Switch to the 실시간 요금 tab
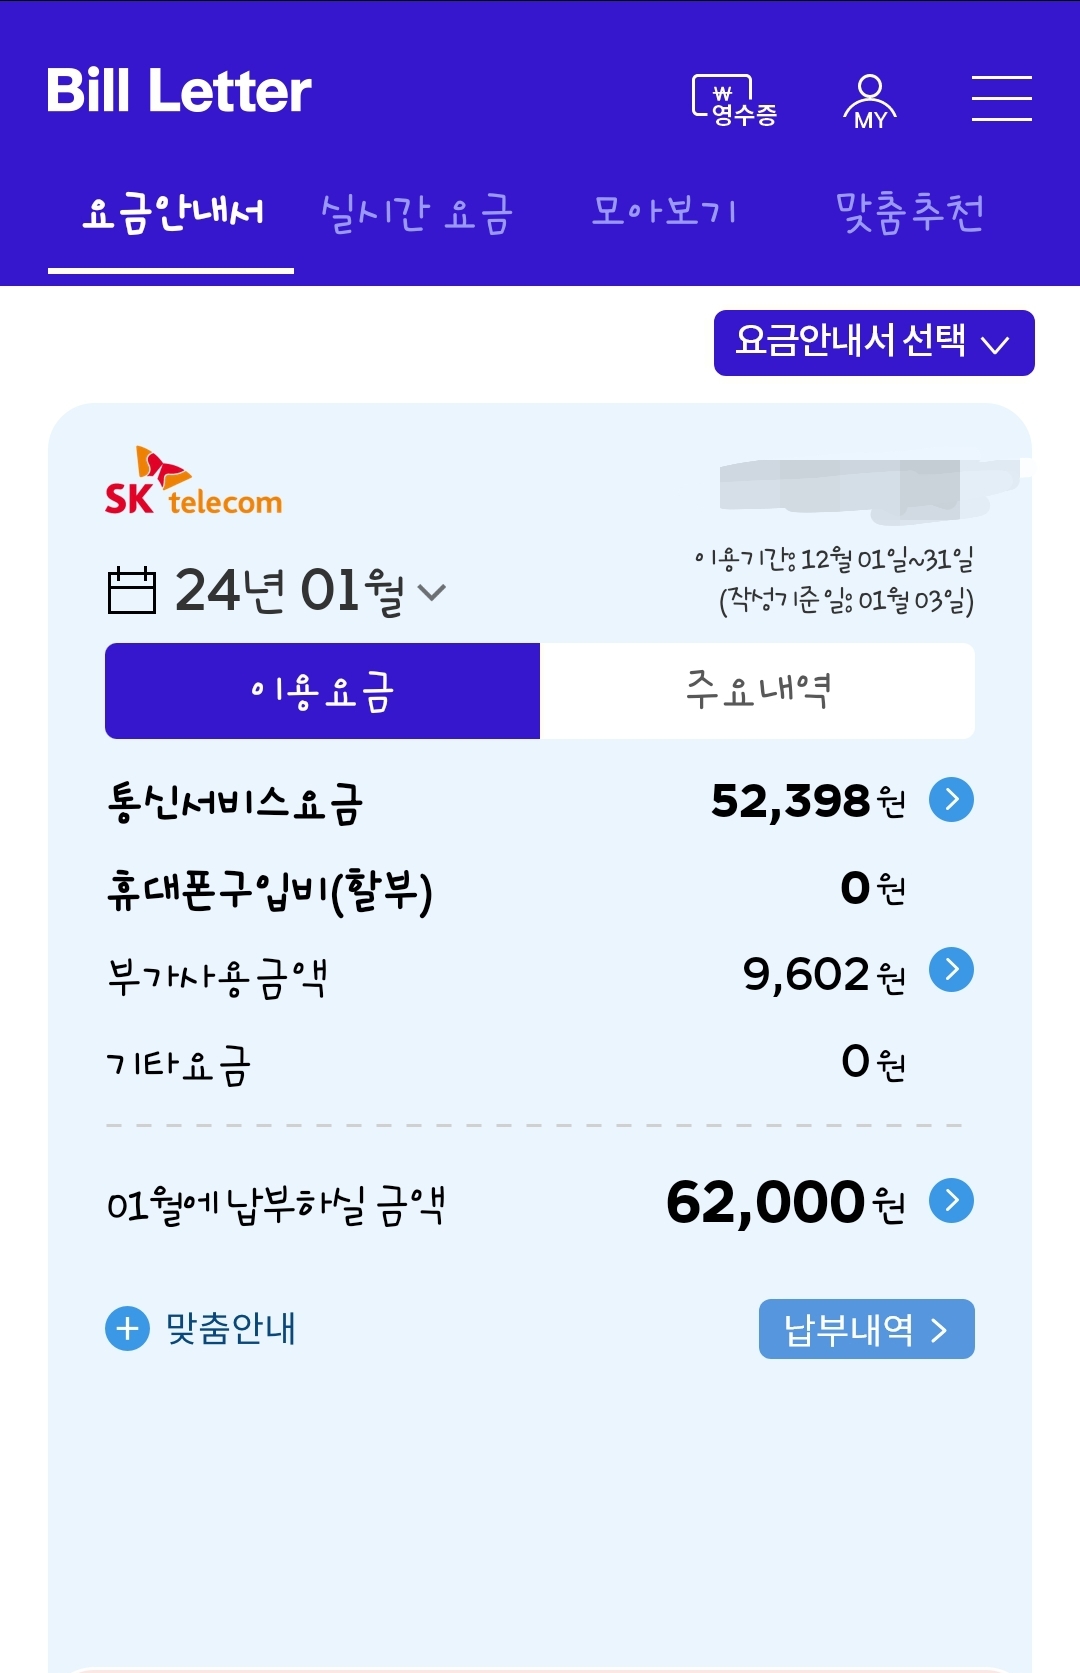 (x=416, y=213)
